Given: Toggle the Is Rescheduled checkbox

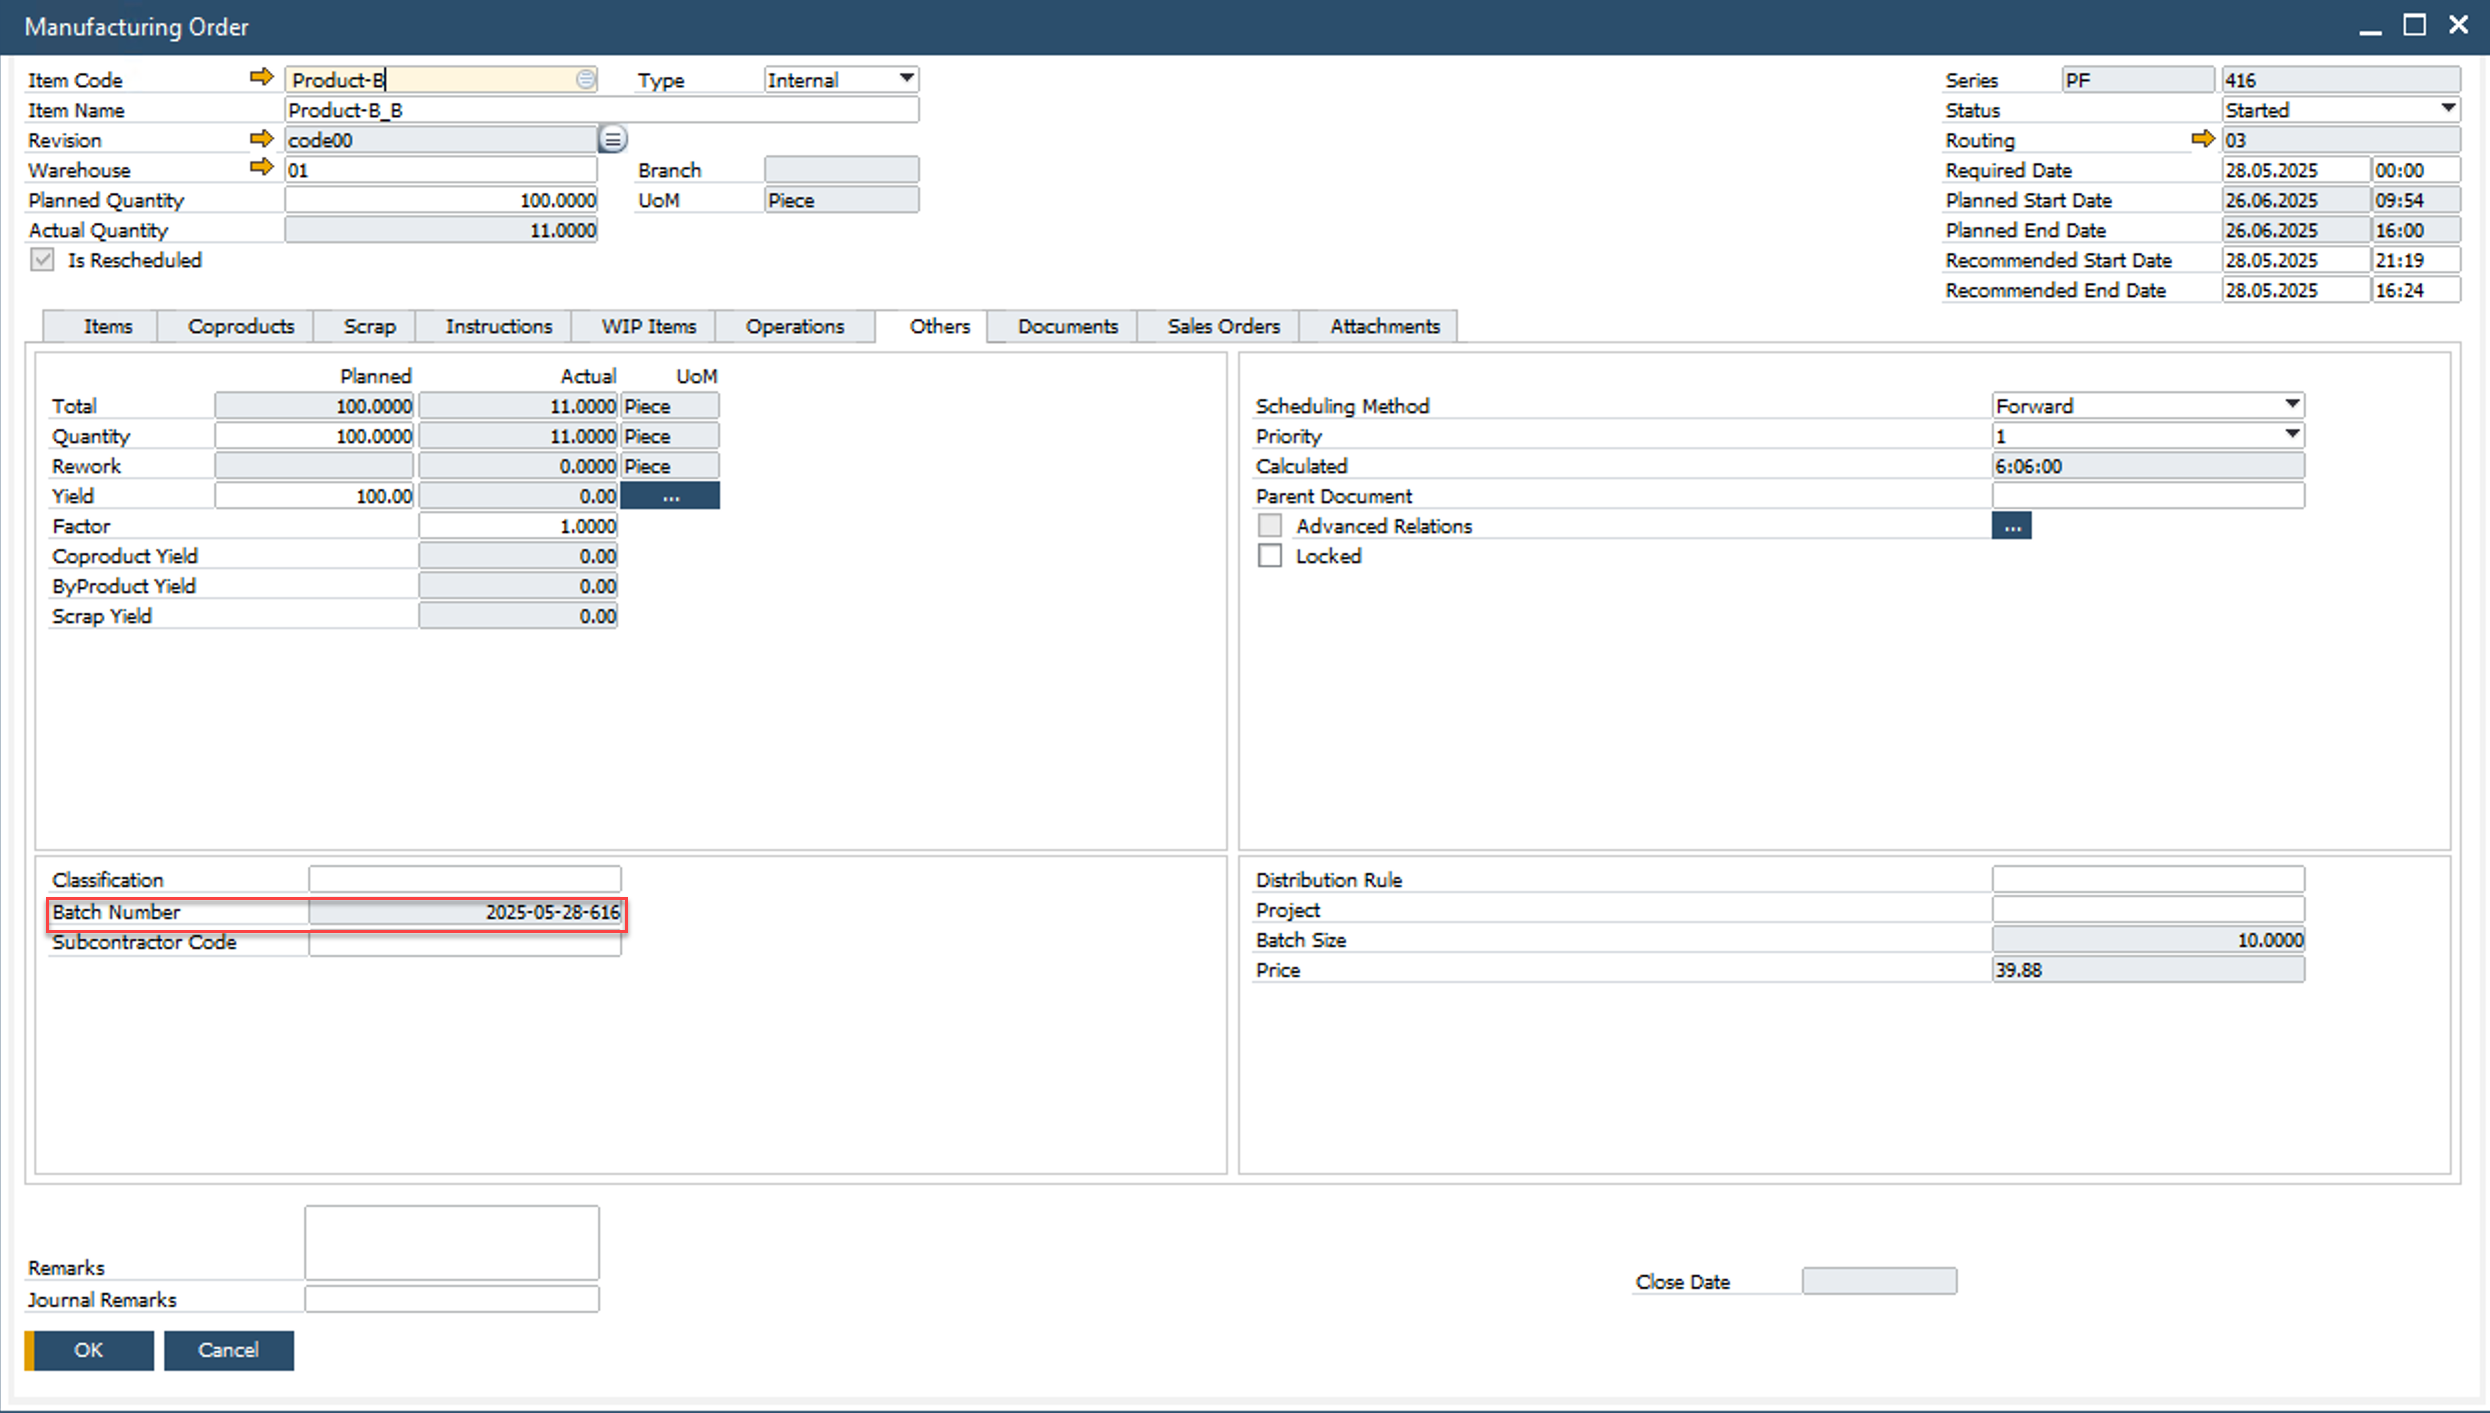Looking at the screenshot, I should pyautogui.click(x=42, y=260).
